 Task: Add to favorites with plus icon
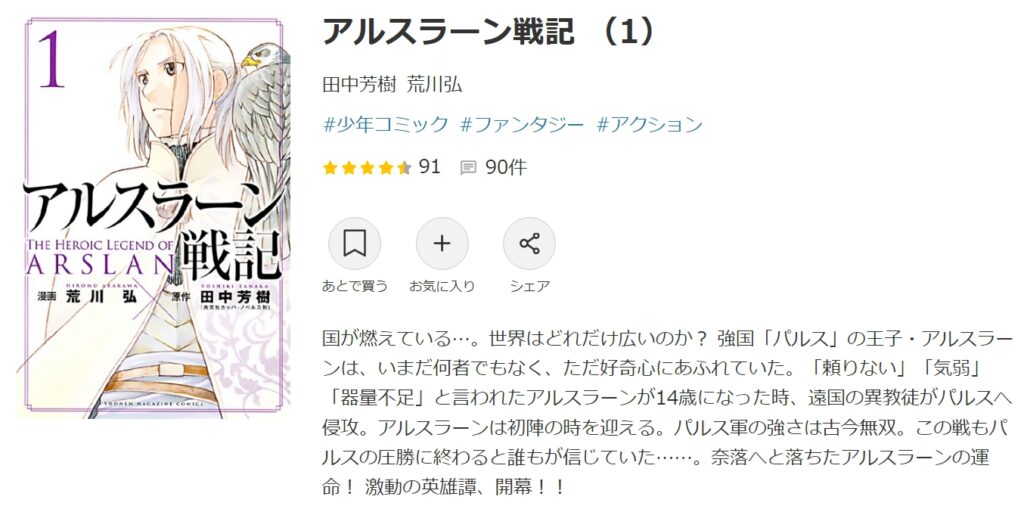(x=442, y=244)
